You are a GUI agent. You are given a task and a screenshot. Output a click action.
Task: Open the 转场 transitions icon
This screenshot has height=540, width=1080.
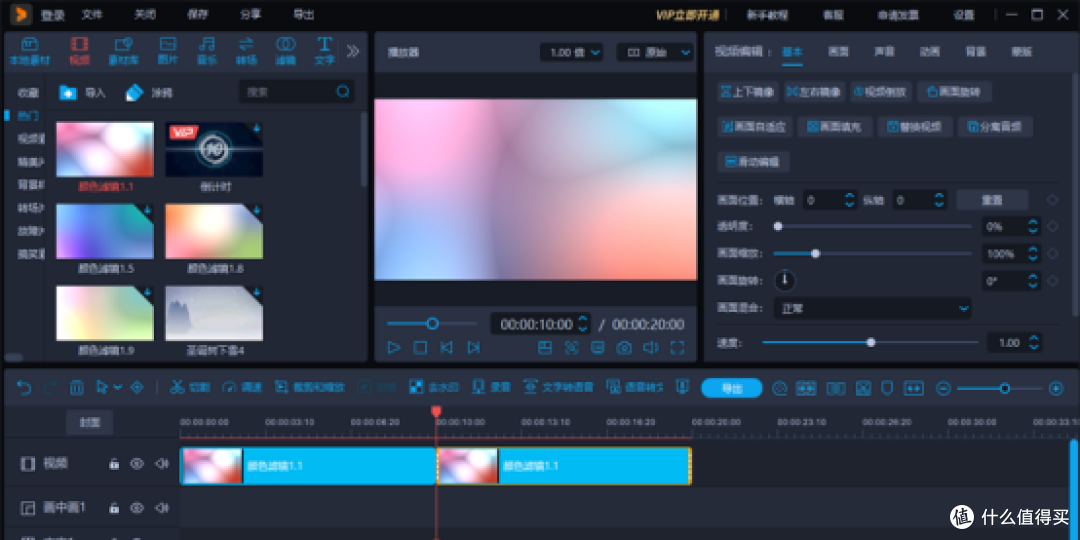(x=246, y=51)
